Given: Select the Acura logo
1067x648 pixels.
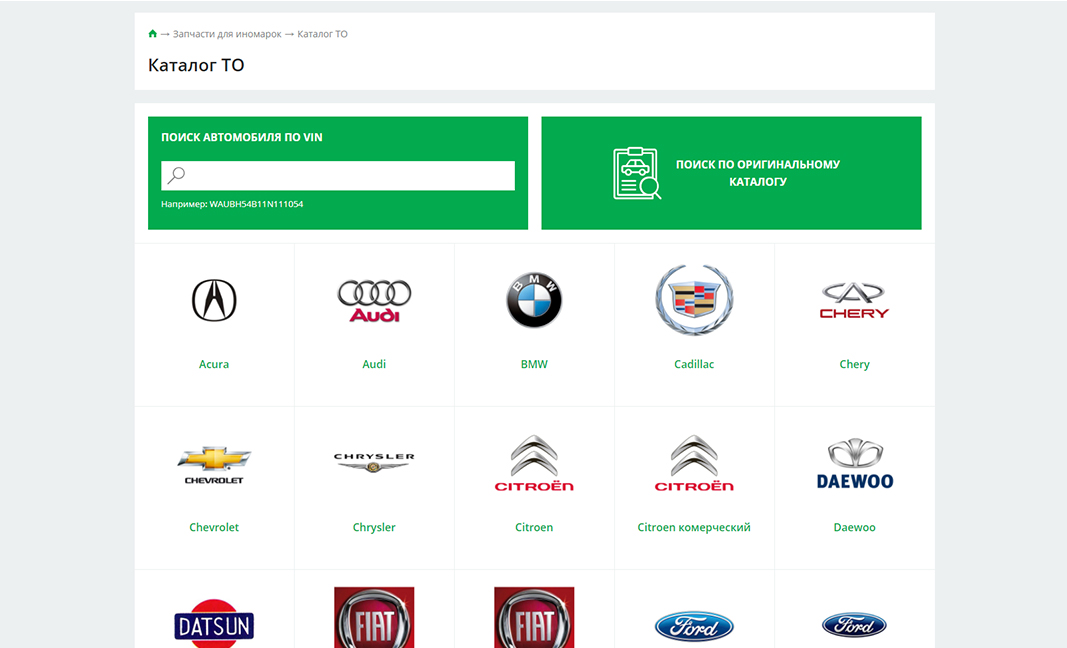Looking at the screenshot, I should click(x=214, y=300).
